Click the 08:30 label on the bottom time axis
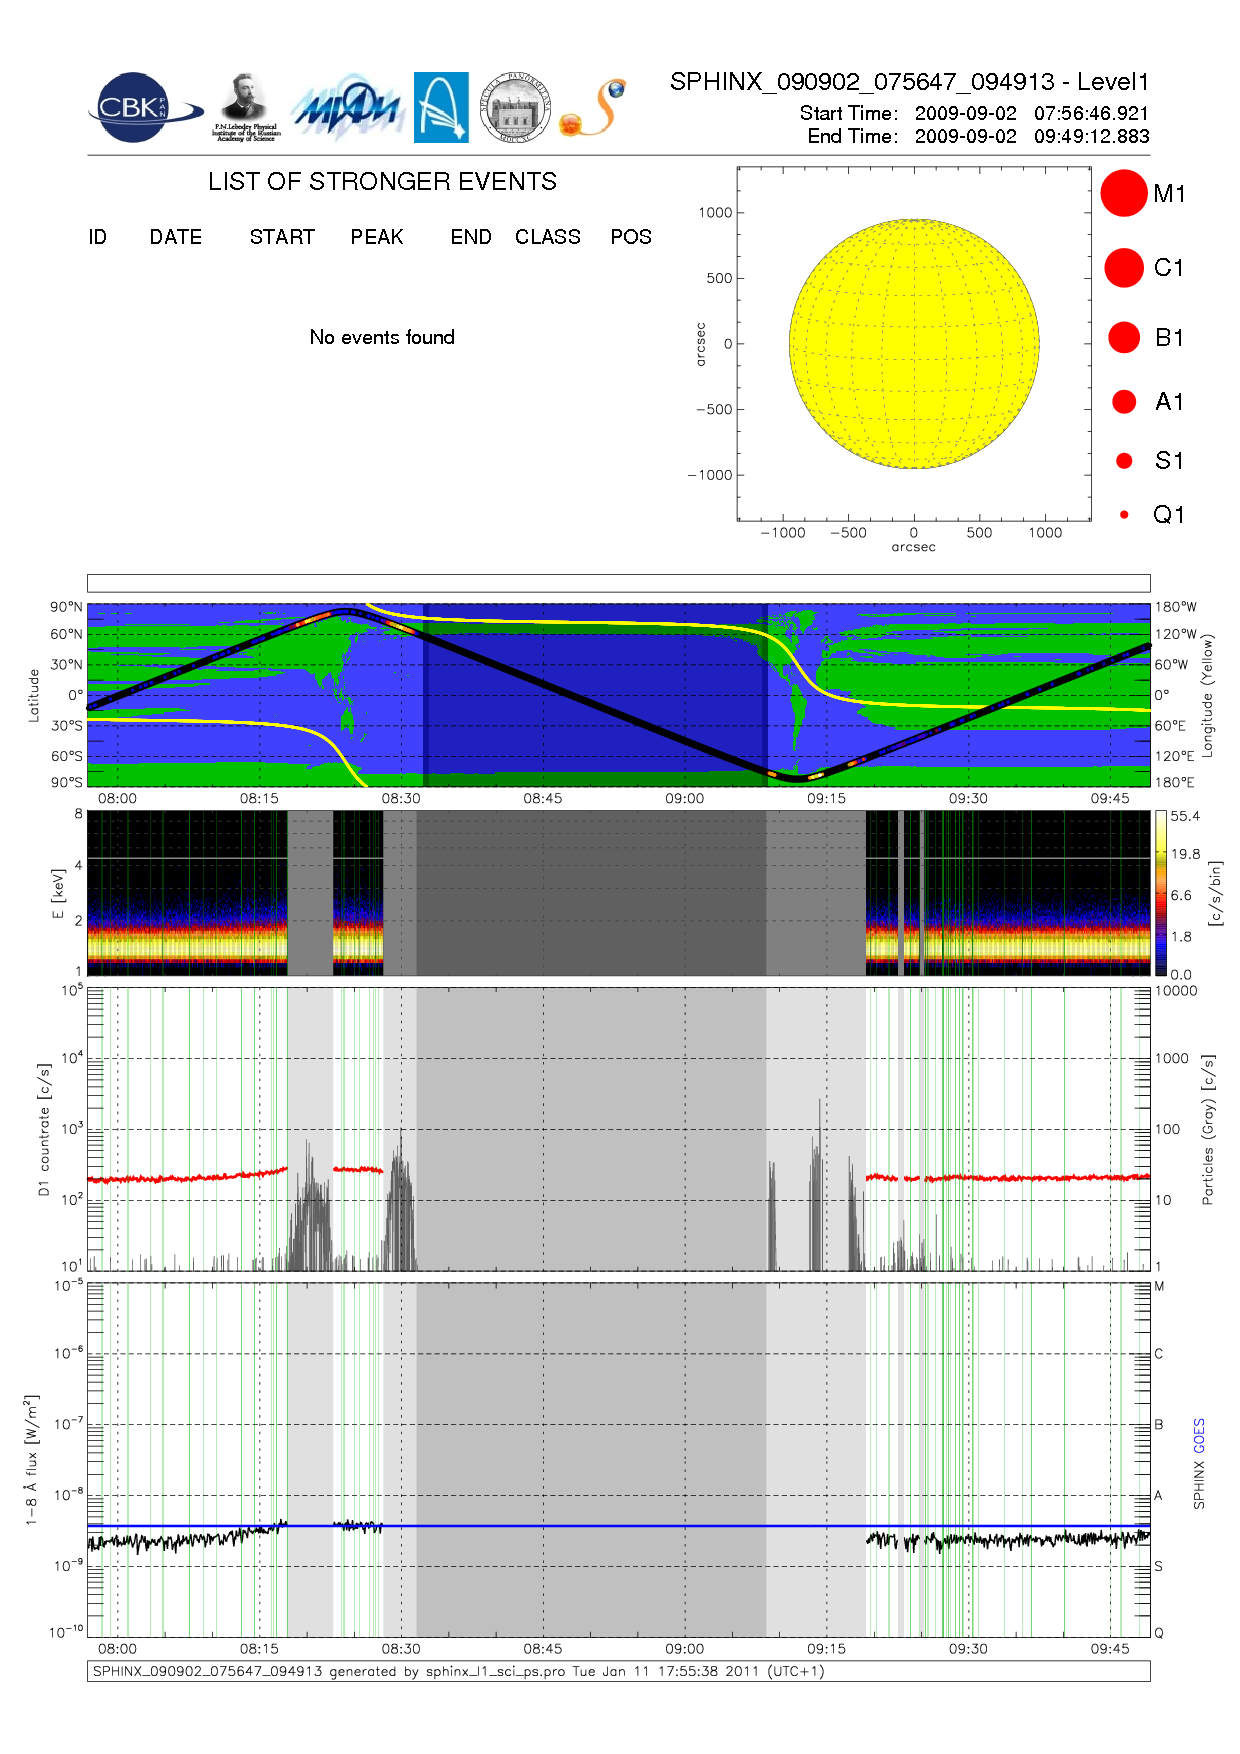The image size is (1240, 1754). click(x=401, y=1649)
